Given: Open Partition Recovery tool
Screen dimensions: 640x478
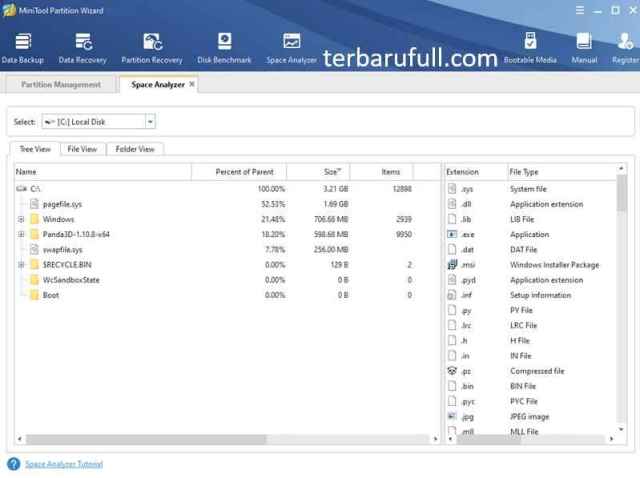Looking at the screenshot, I should [x=152, y=48].
